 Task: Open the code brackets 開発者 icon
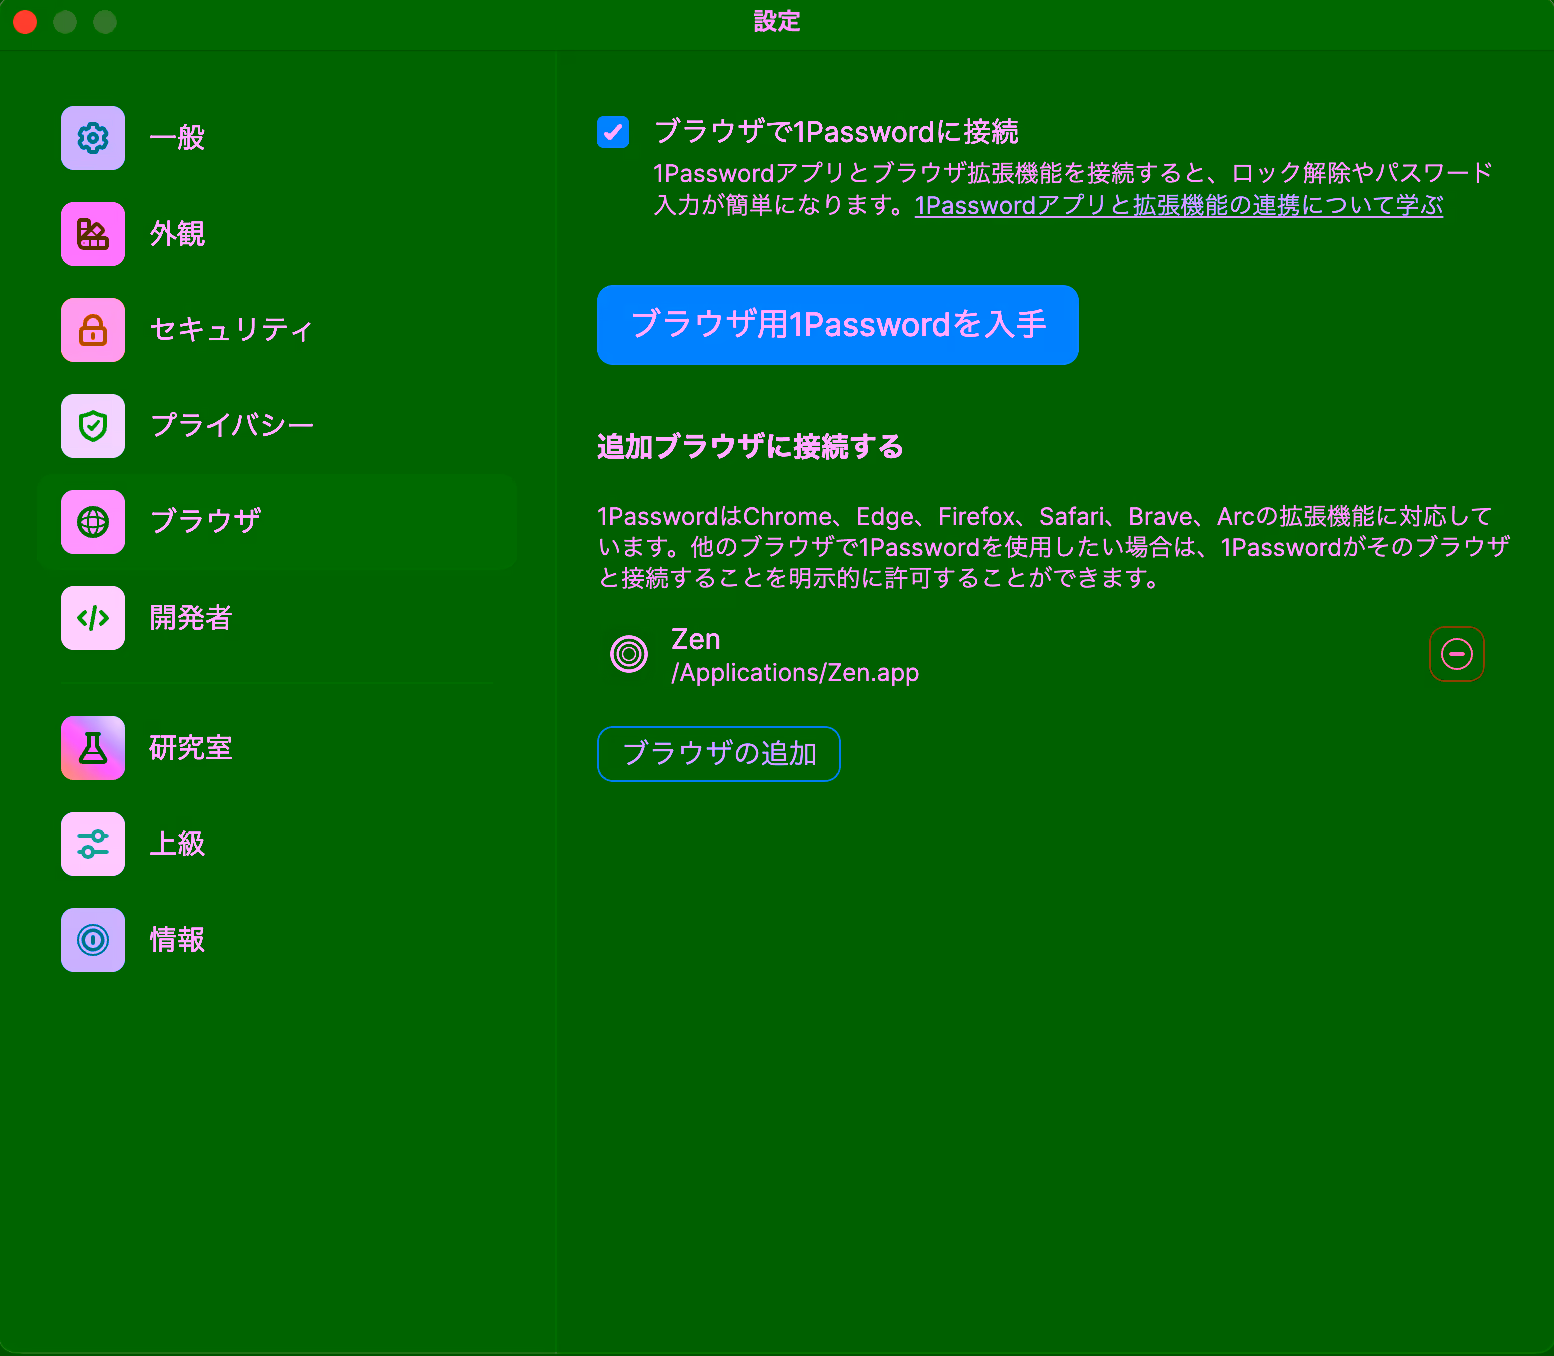coord(93,618)
